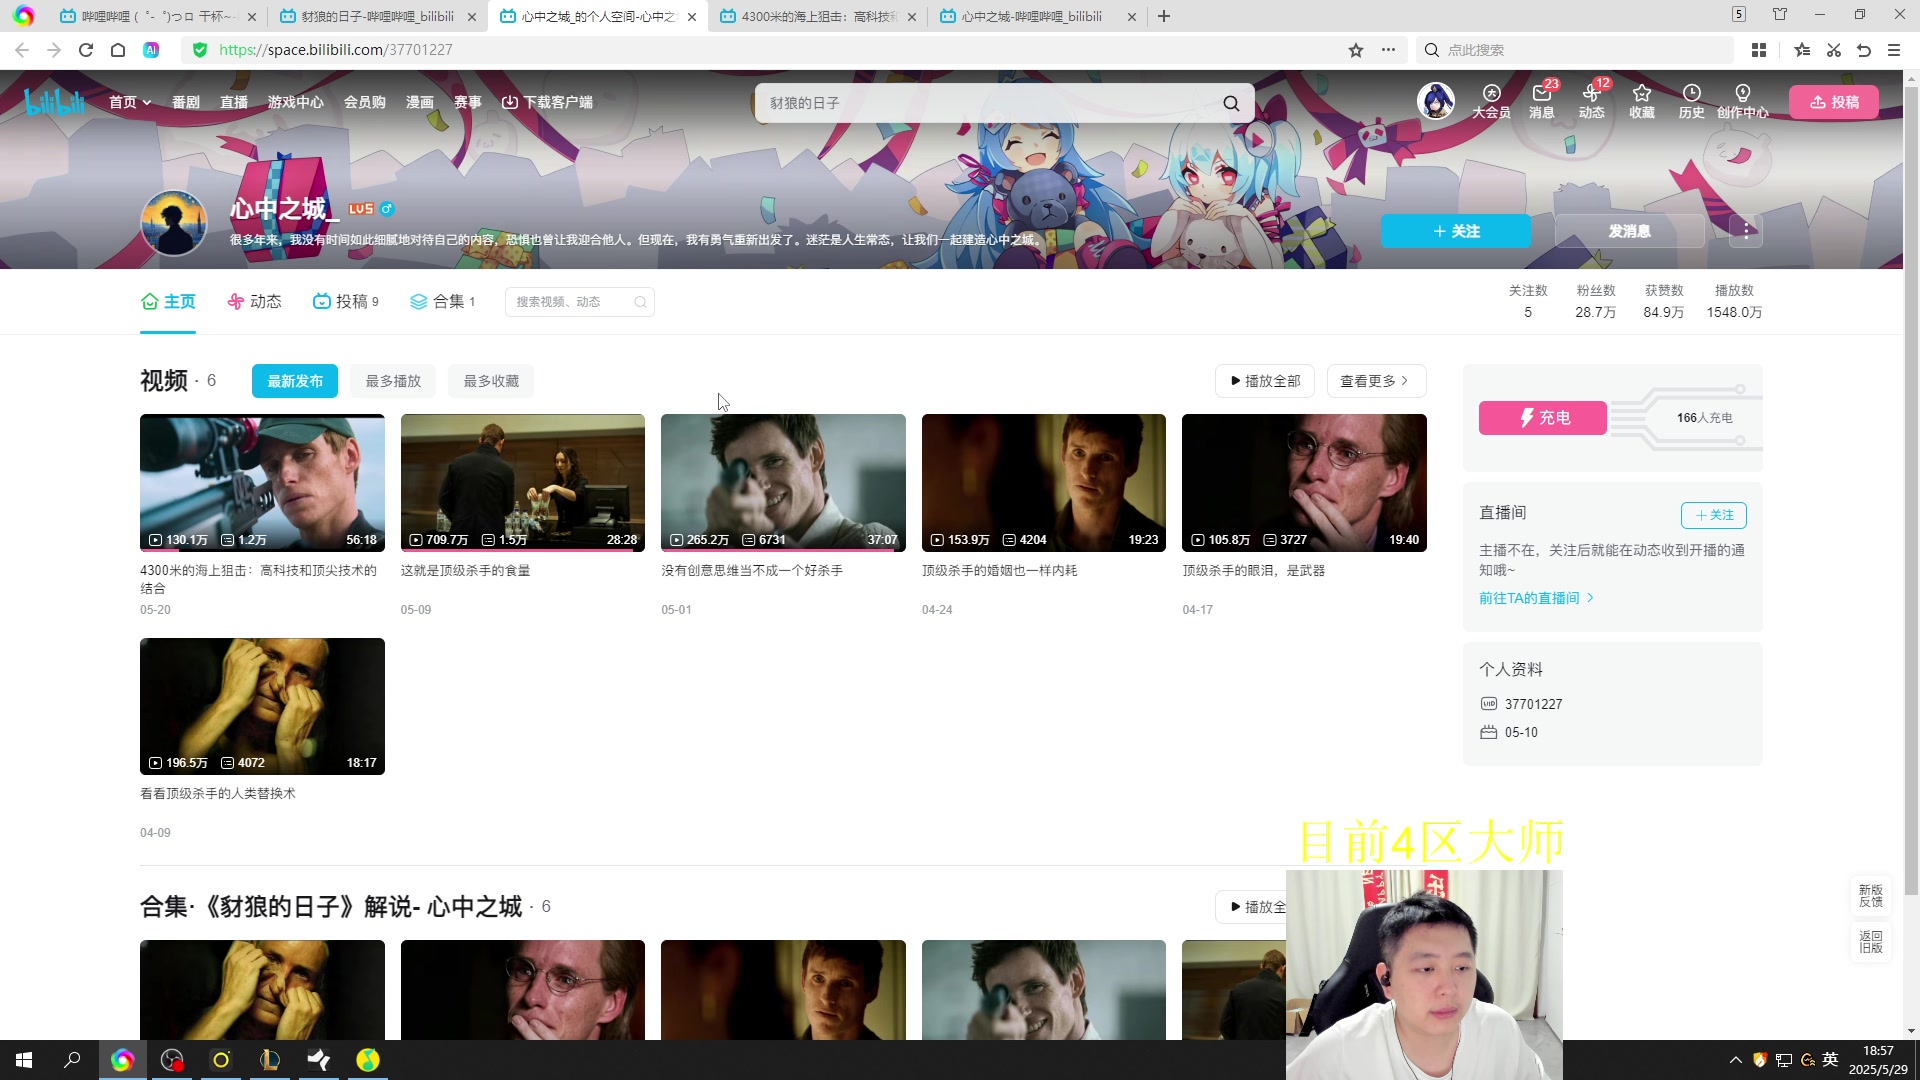Click 粉丝数 28.7万 stat
1920x1080 pixels.
click(1595, 301)
